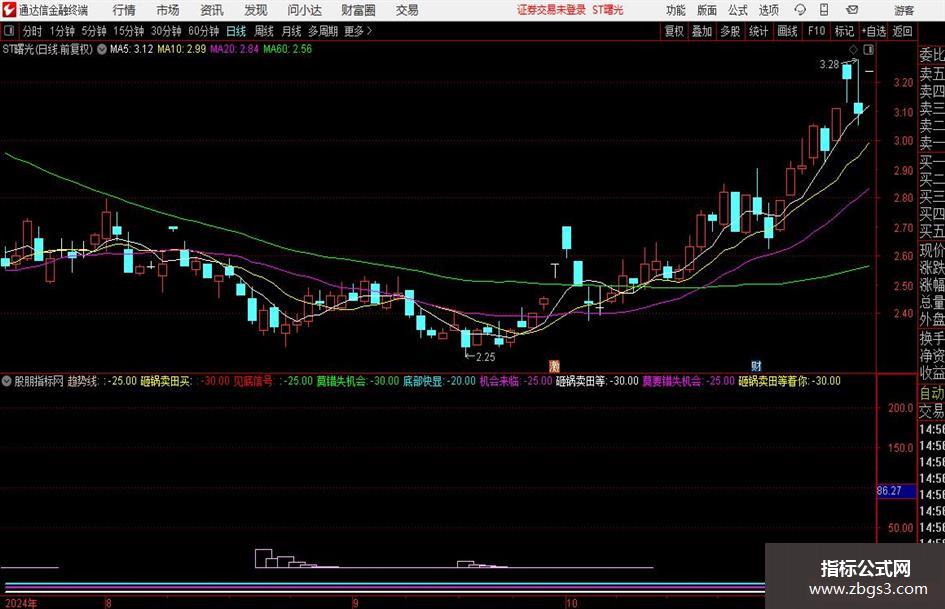Expand main chart indicator dropdown arrow

coord(102,49)
